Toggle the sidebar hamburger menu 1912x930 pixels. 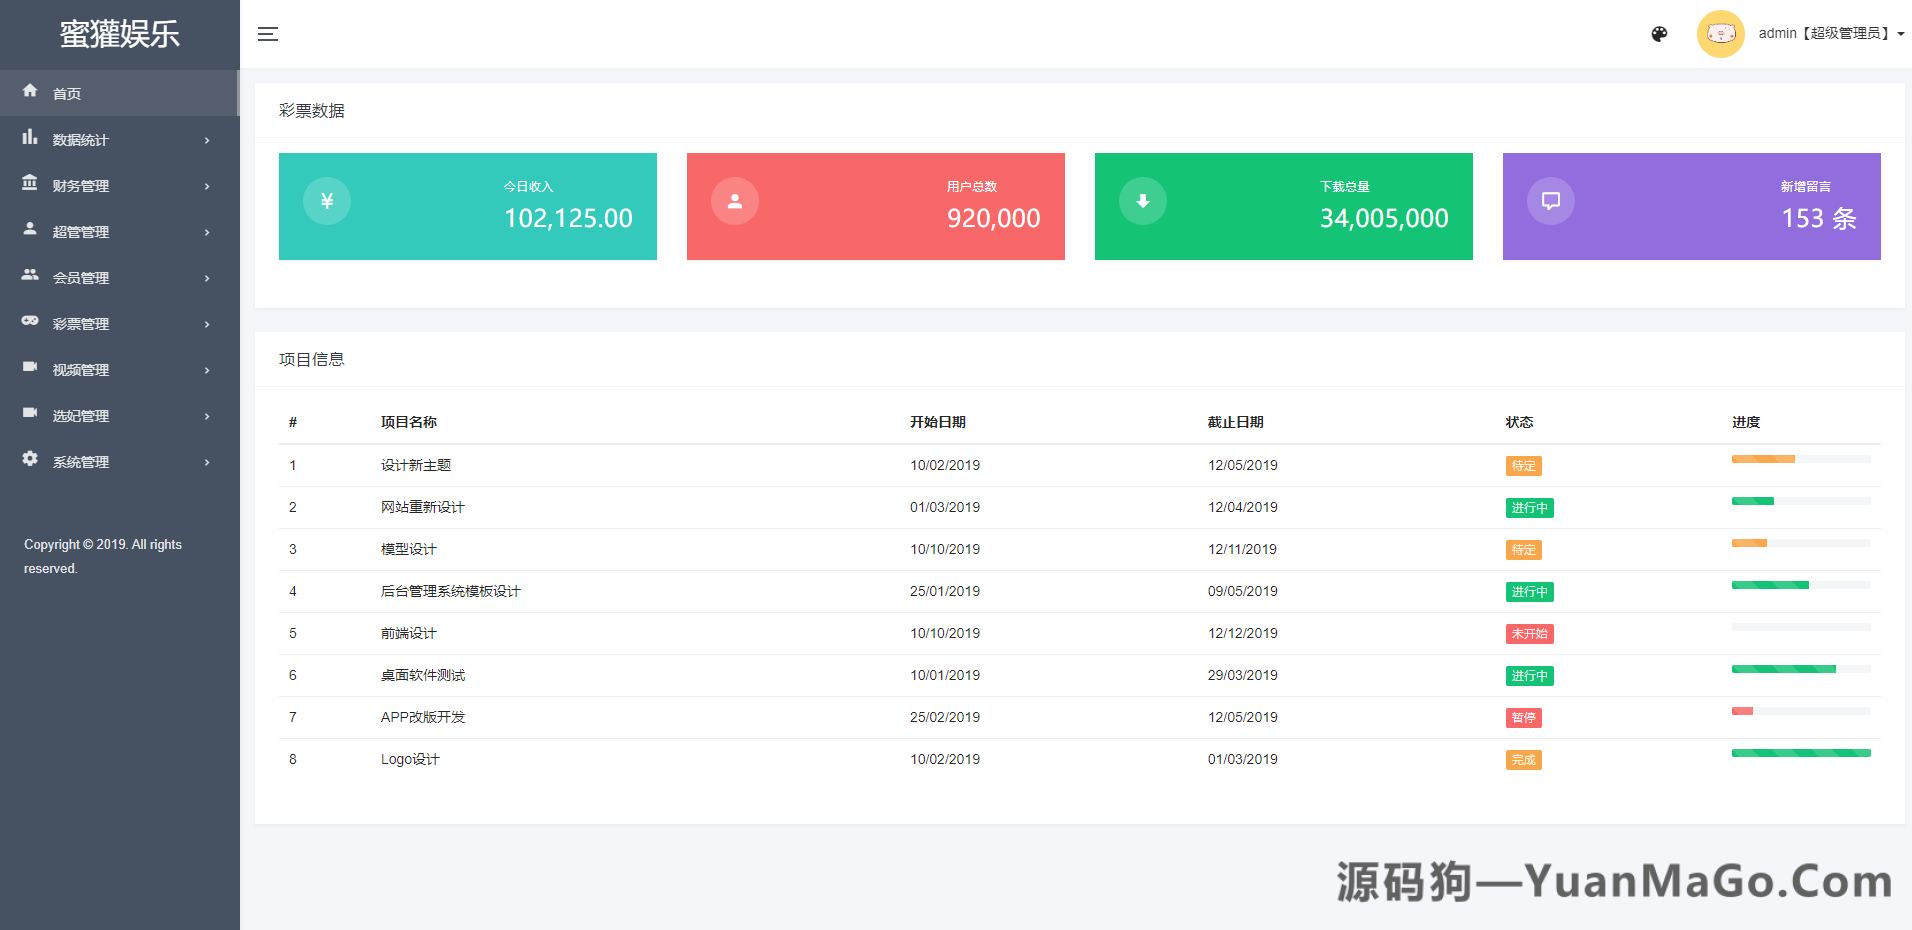coord(267,34)
